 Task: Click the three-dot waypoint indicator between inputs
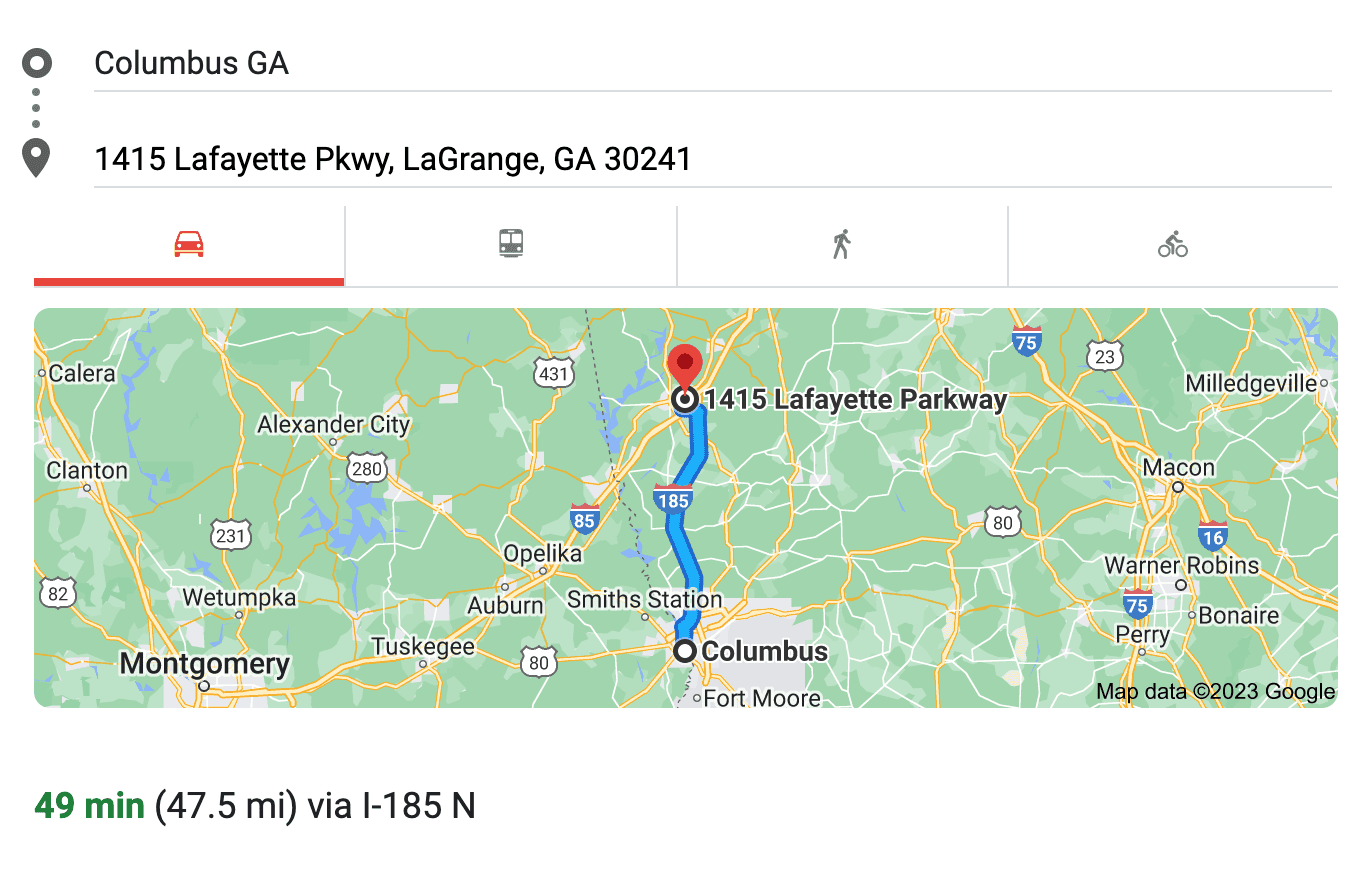[36, 108]
